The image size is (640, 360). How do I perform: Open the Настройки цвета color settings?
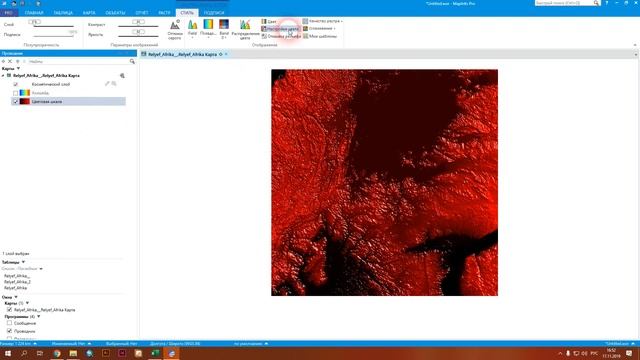click(280, 29)
